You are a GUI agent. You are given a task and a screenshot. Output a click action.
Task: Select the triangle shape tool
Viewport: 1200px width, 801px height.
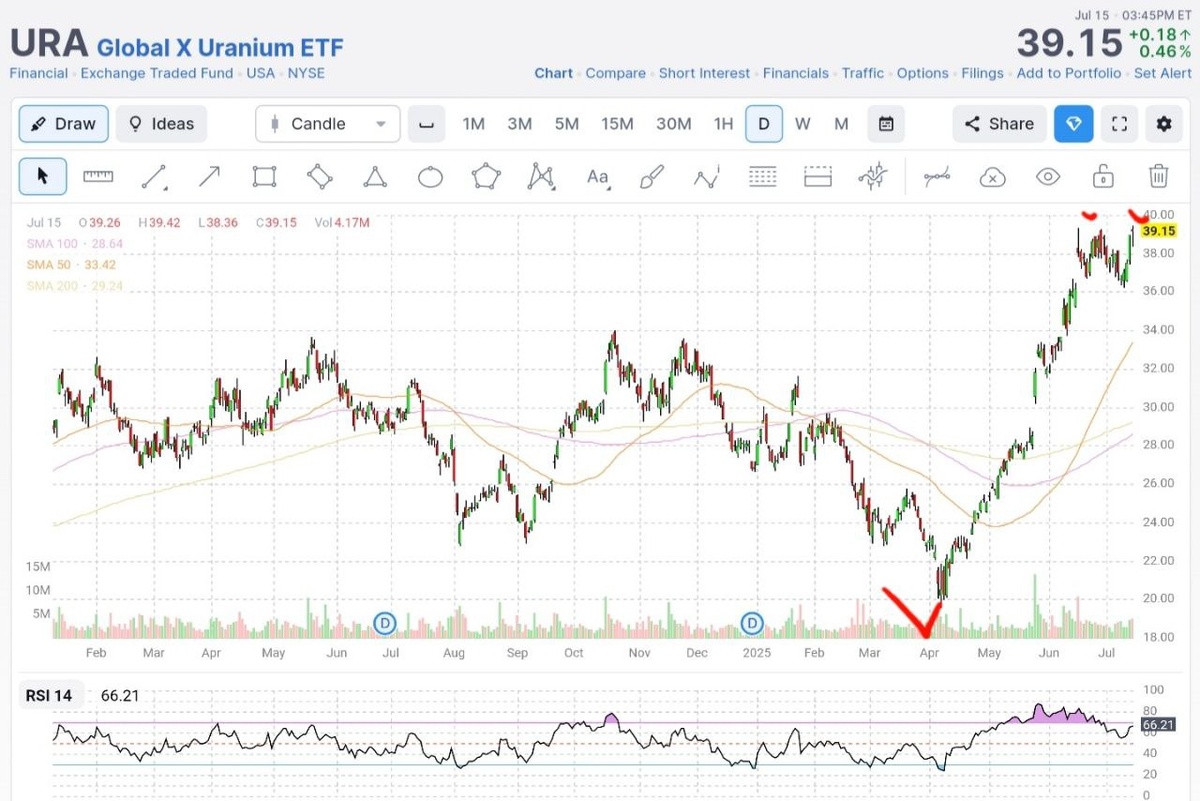(375, 177)
